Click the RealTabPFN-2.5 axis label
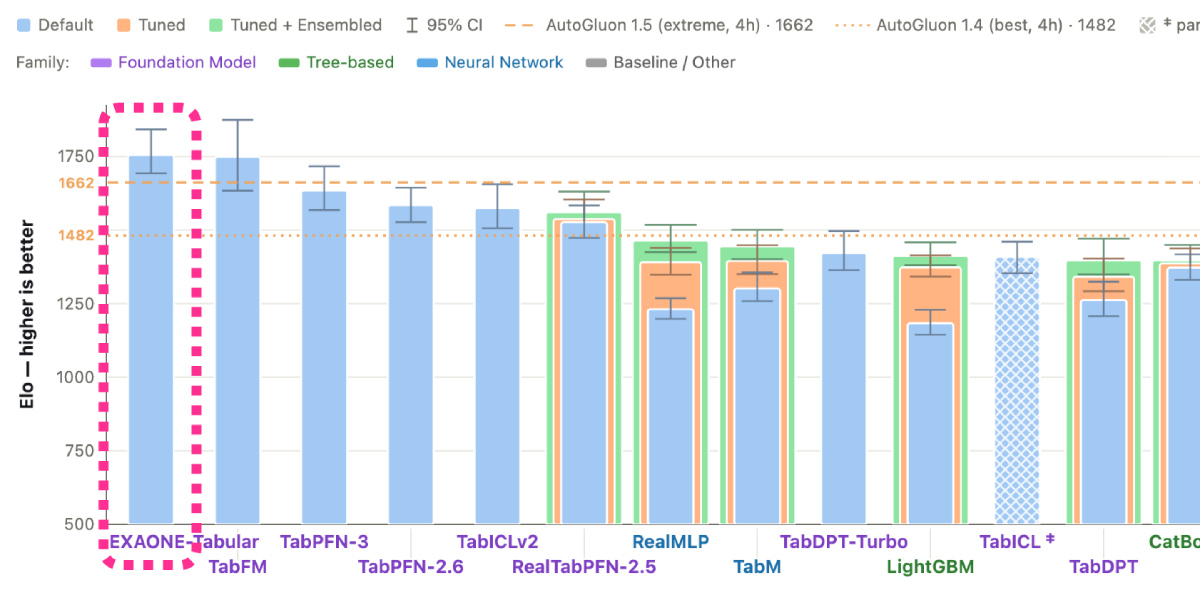This screenshot has width=1200, height=600. tap(584, 567)
